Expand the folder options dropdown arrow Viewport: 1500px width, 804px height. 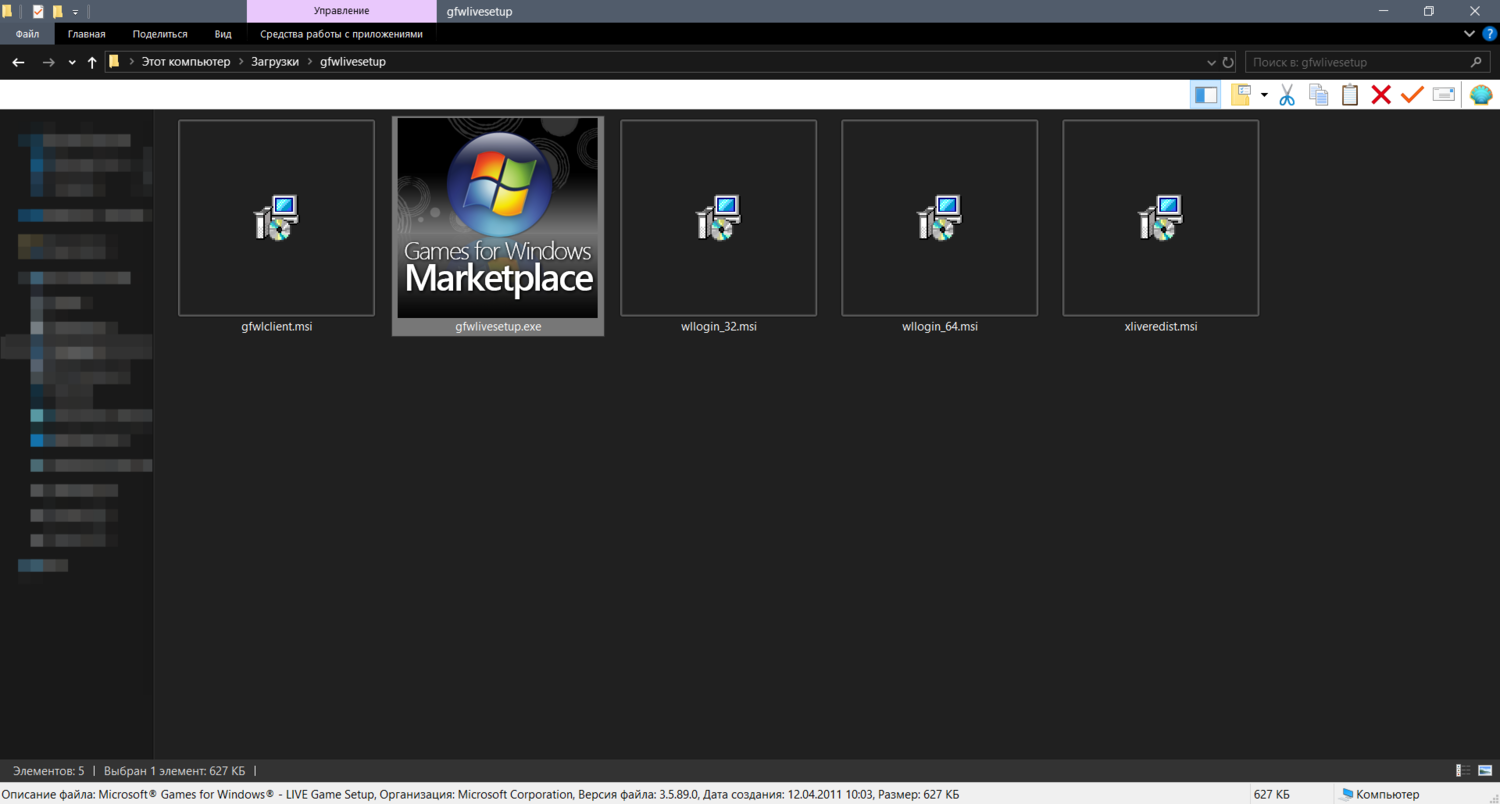(1264, 95)
